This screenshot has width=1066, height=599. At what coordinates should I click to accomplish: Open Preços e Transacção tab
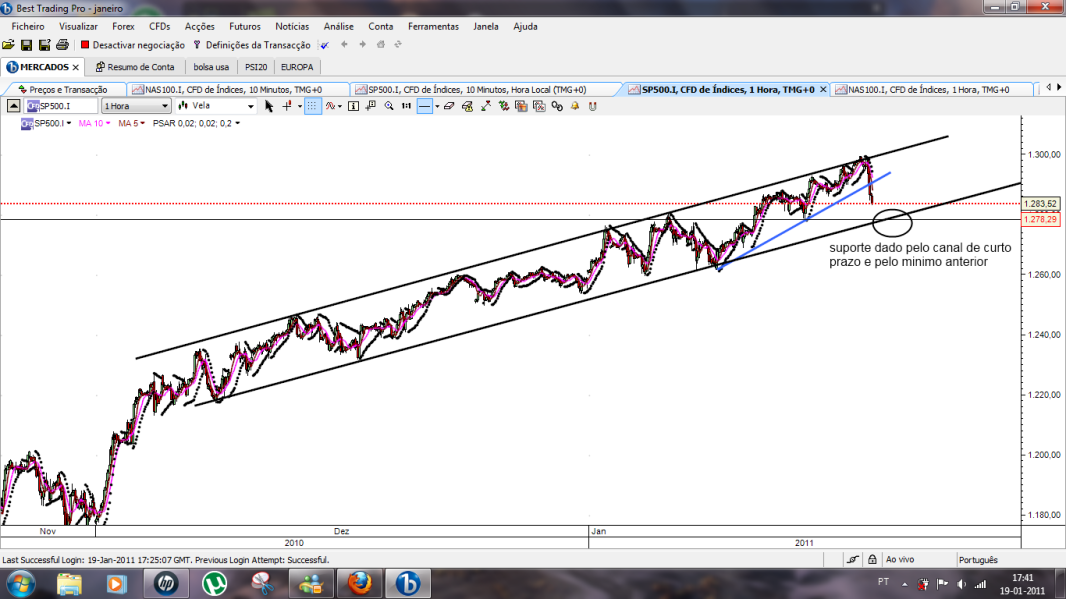[64, 89]
